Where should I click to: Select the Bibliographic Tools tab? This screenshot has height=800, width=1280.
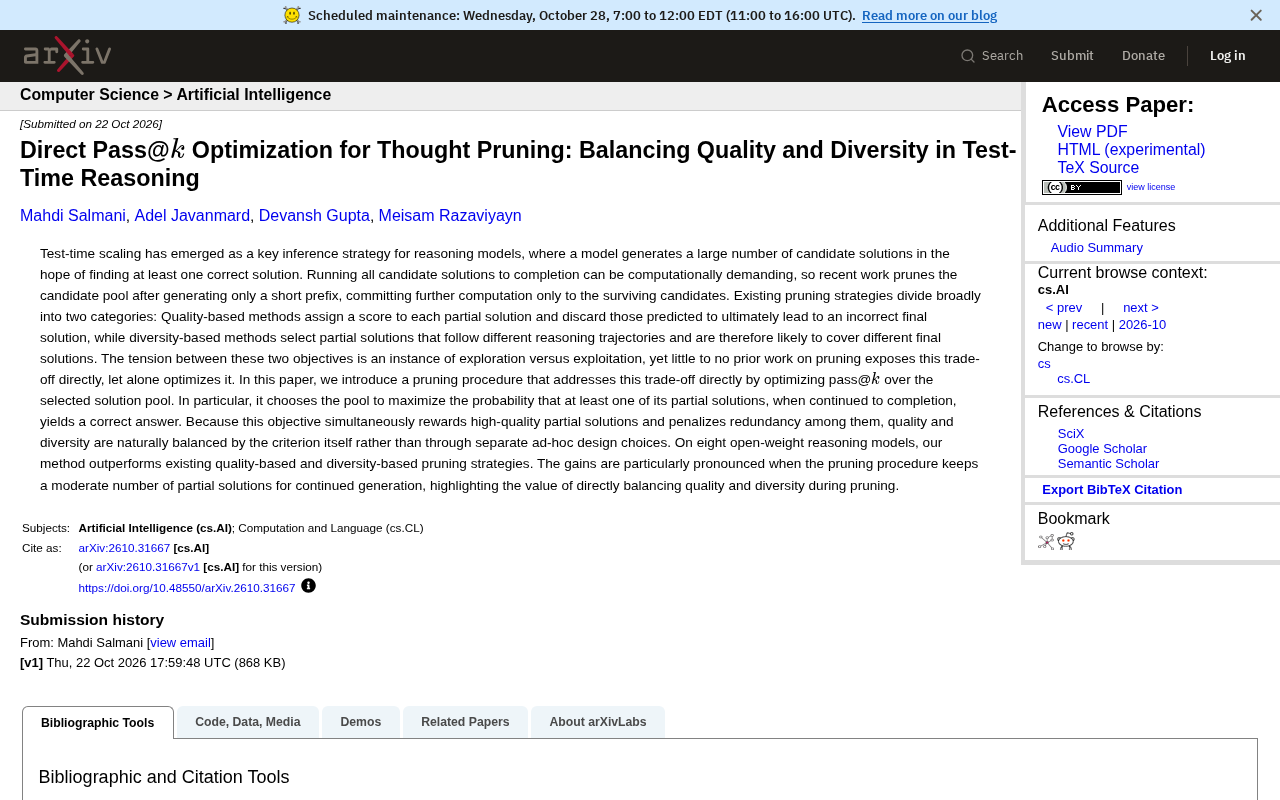tap(98, 723)
